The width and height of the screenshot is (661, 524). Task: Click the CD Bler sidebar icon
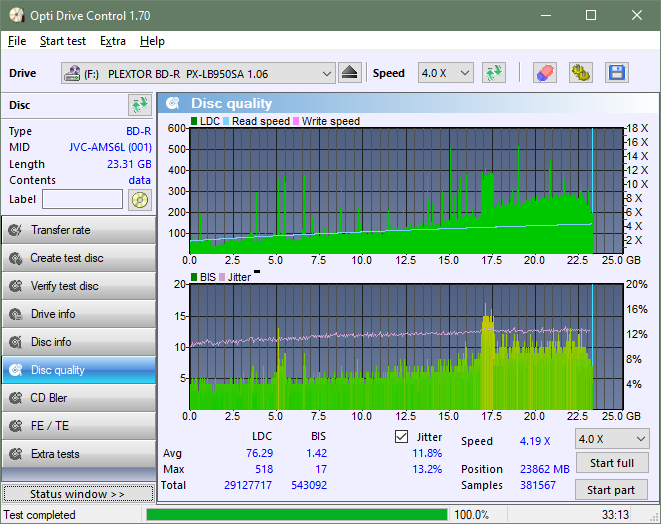click(16, 398)
